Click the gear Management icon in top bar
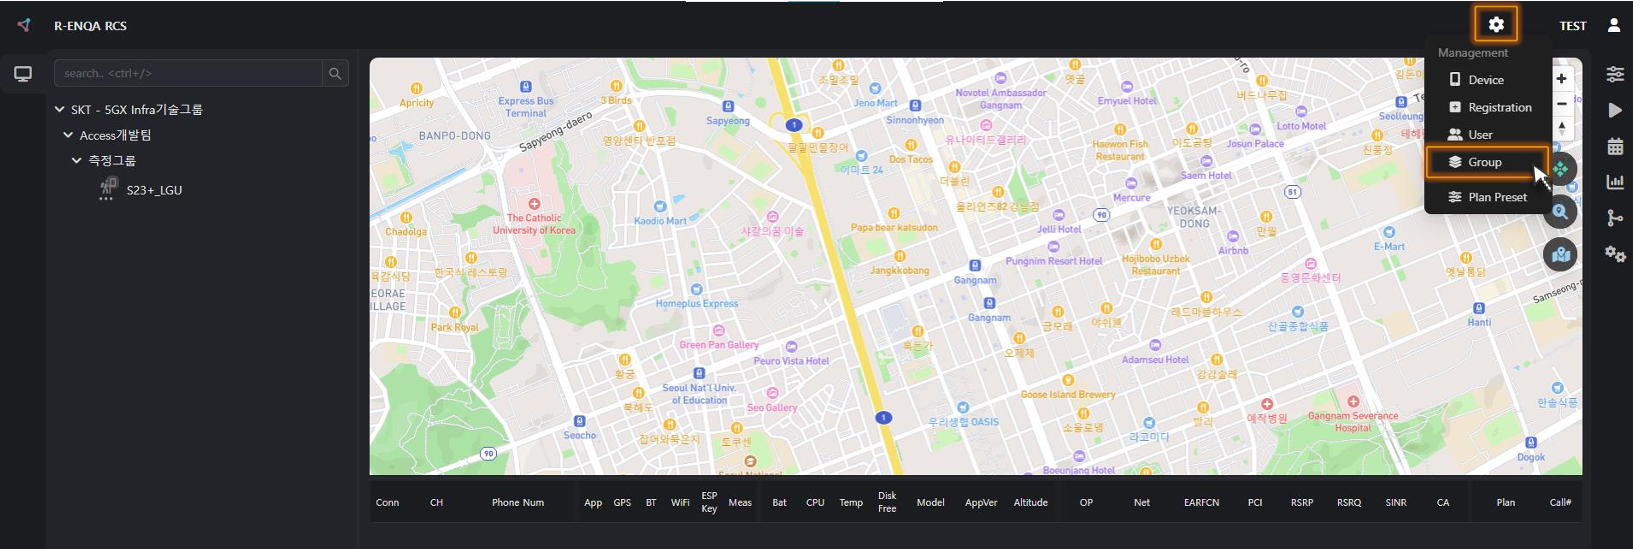The height and width of the screenshot is (549, 1633). tap(1495, 25)
